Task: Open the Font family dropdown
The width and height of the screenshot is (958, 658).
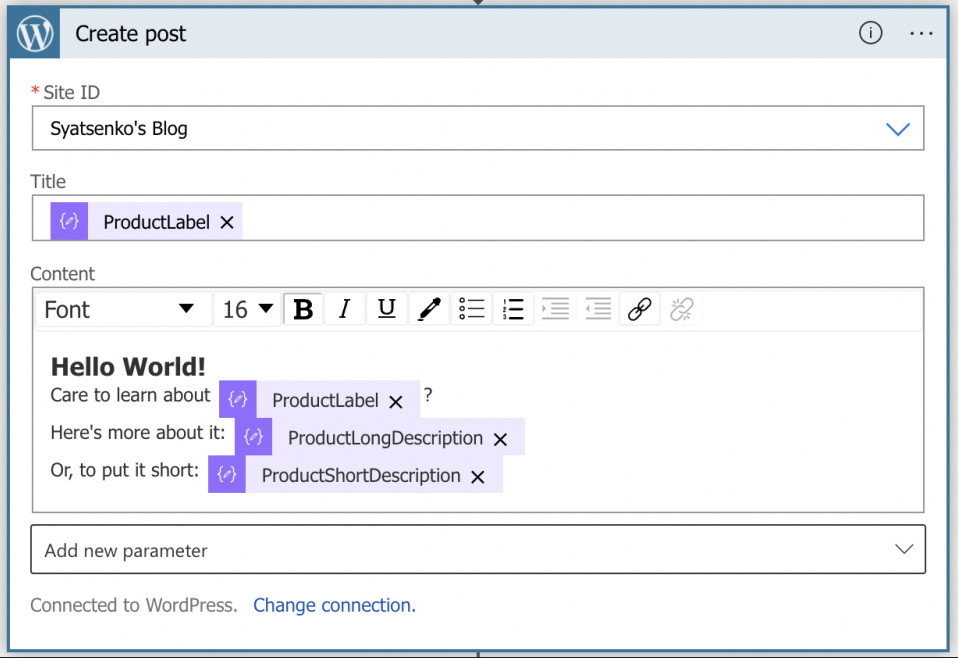Action: click(x=122, y=309)
